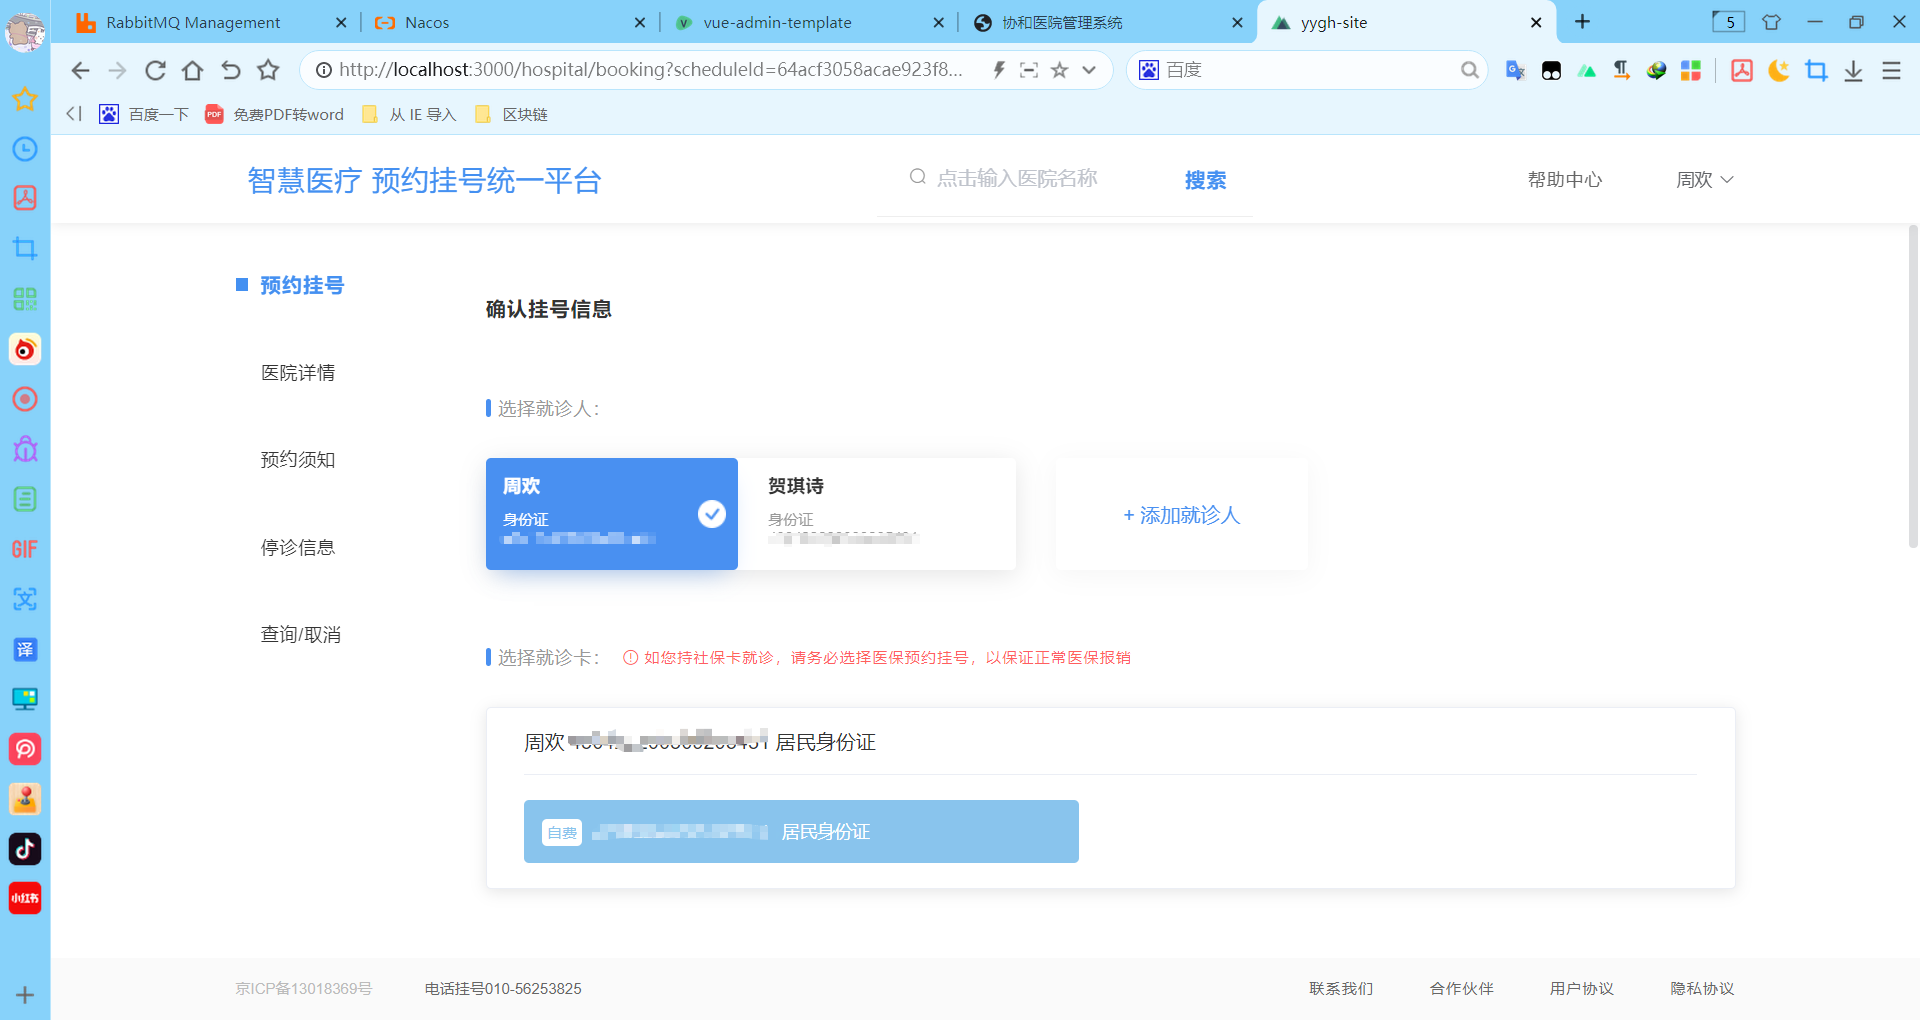This screenshot has height=1020, width=1920.
Task: Open the address bar extra options chevron
Action: coord(1089,70)
